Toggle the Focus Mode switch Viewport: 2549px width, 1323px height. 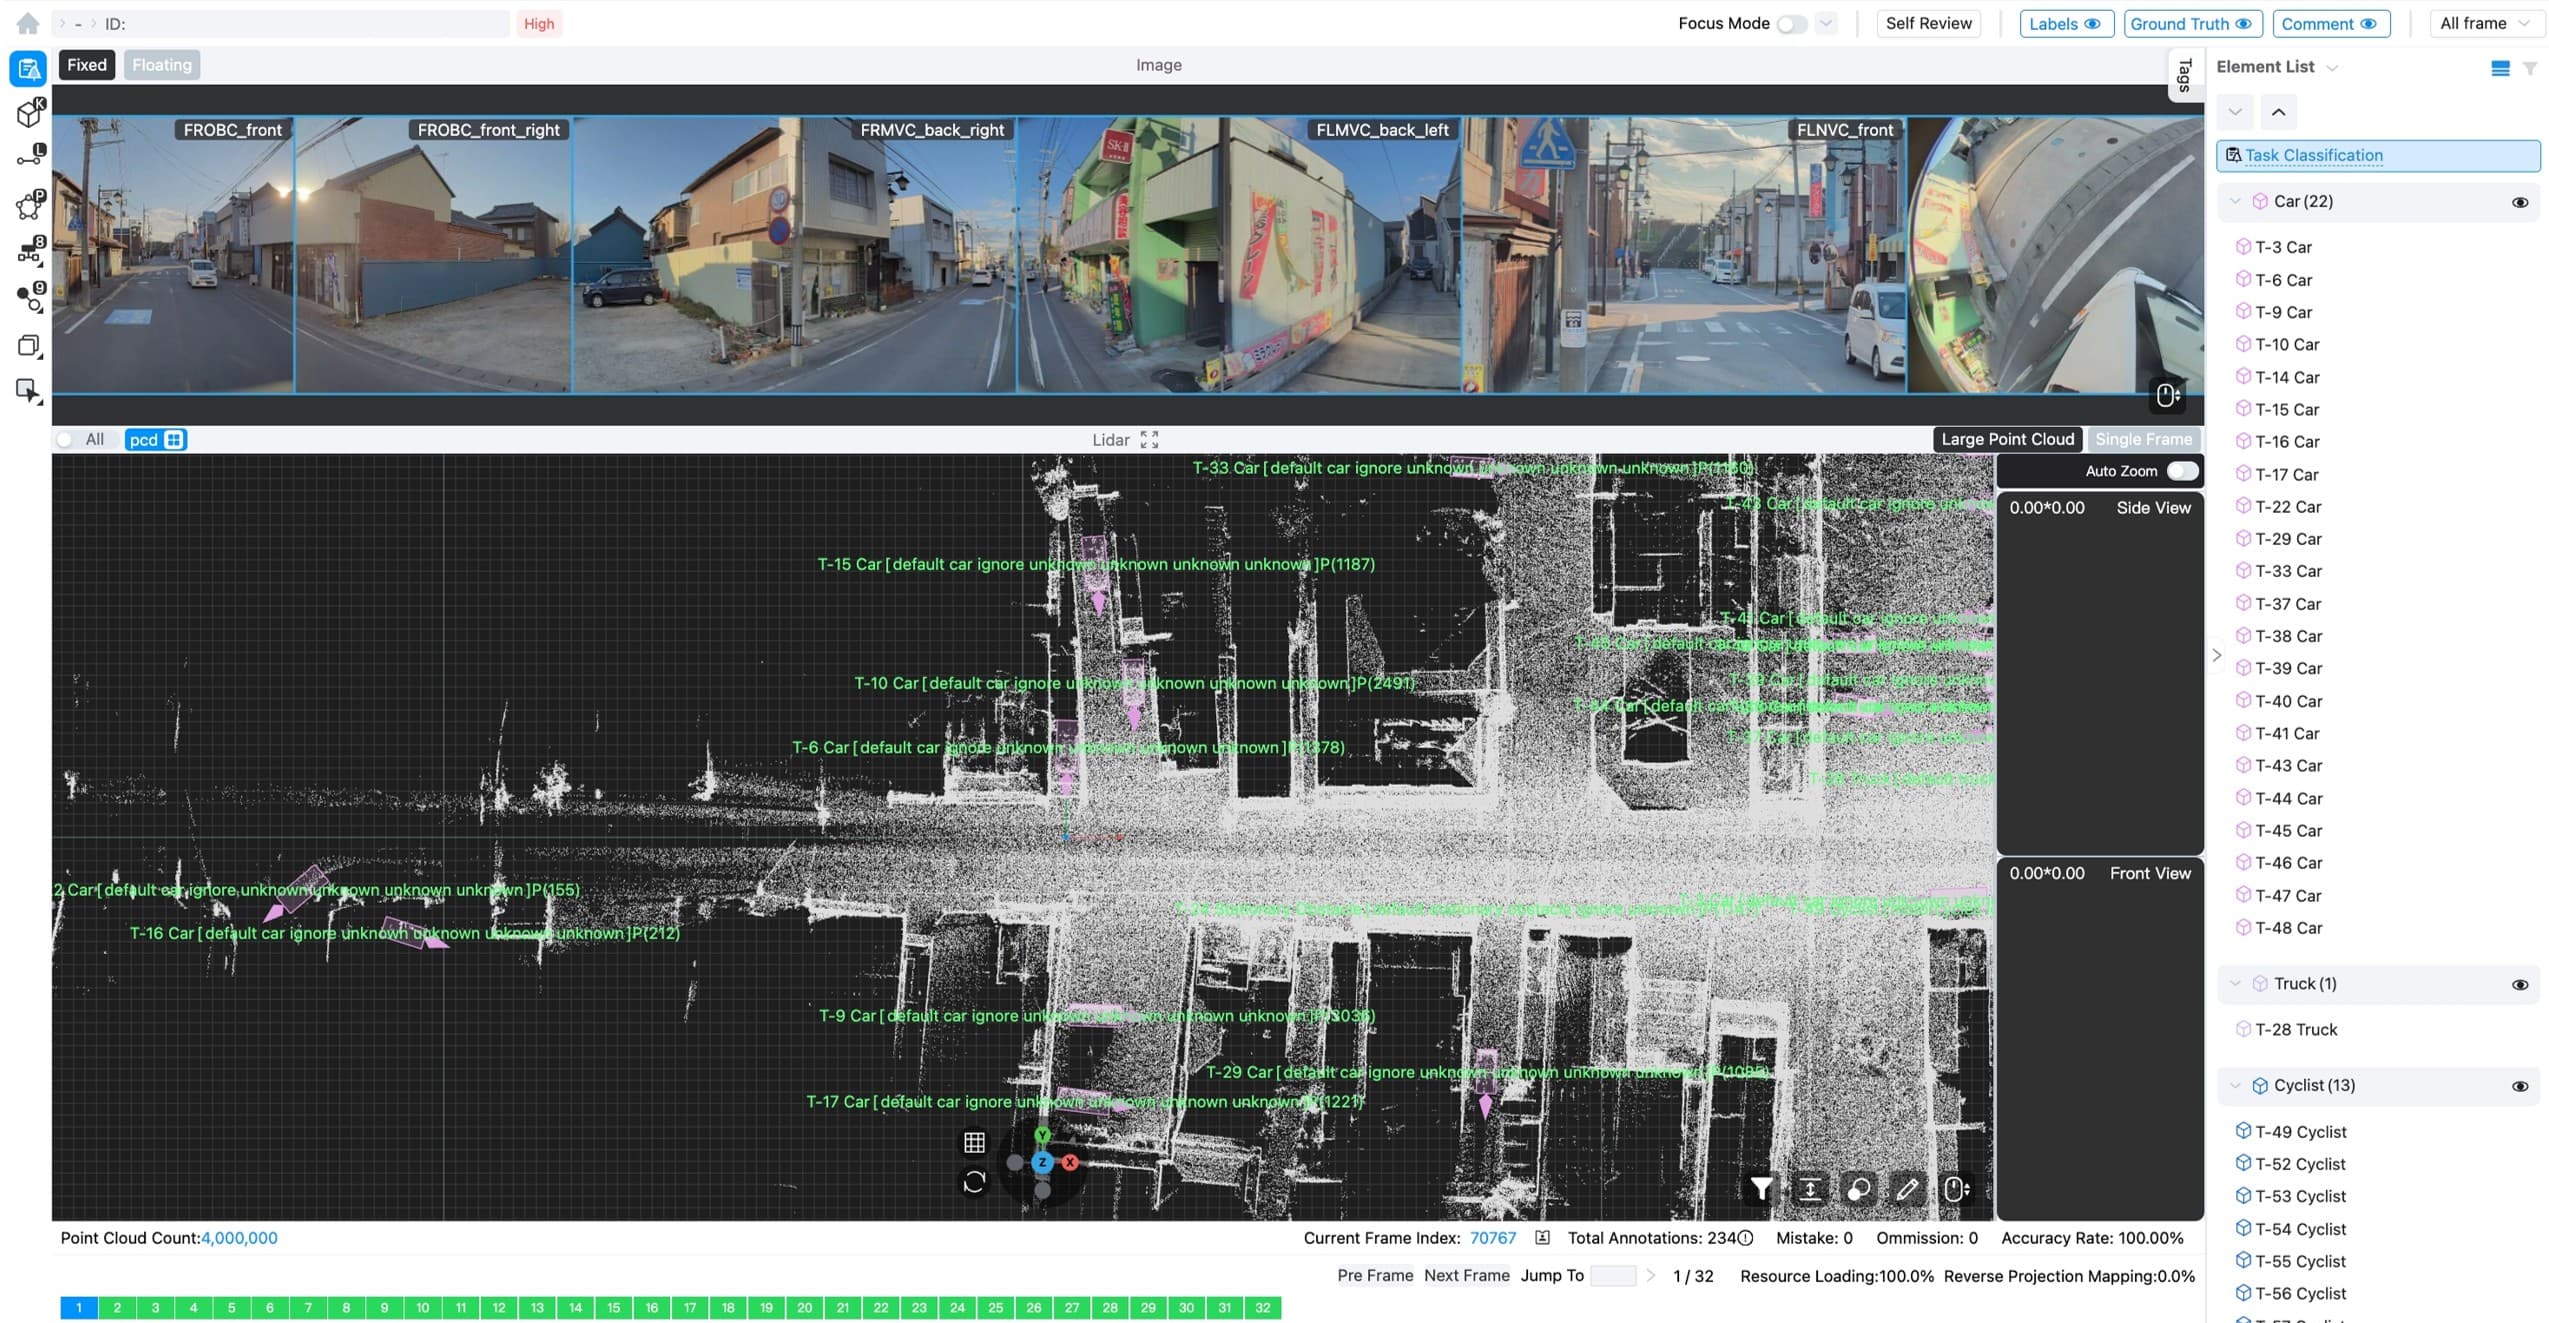click(1791, 24)
